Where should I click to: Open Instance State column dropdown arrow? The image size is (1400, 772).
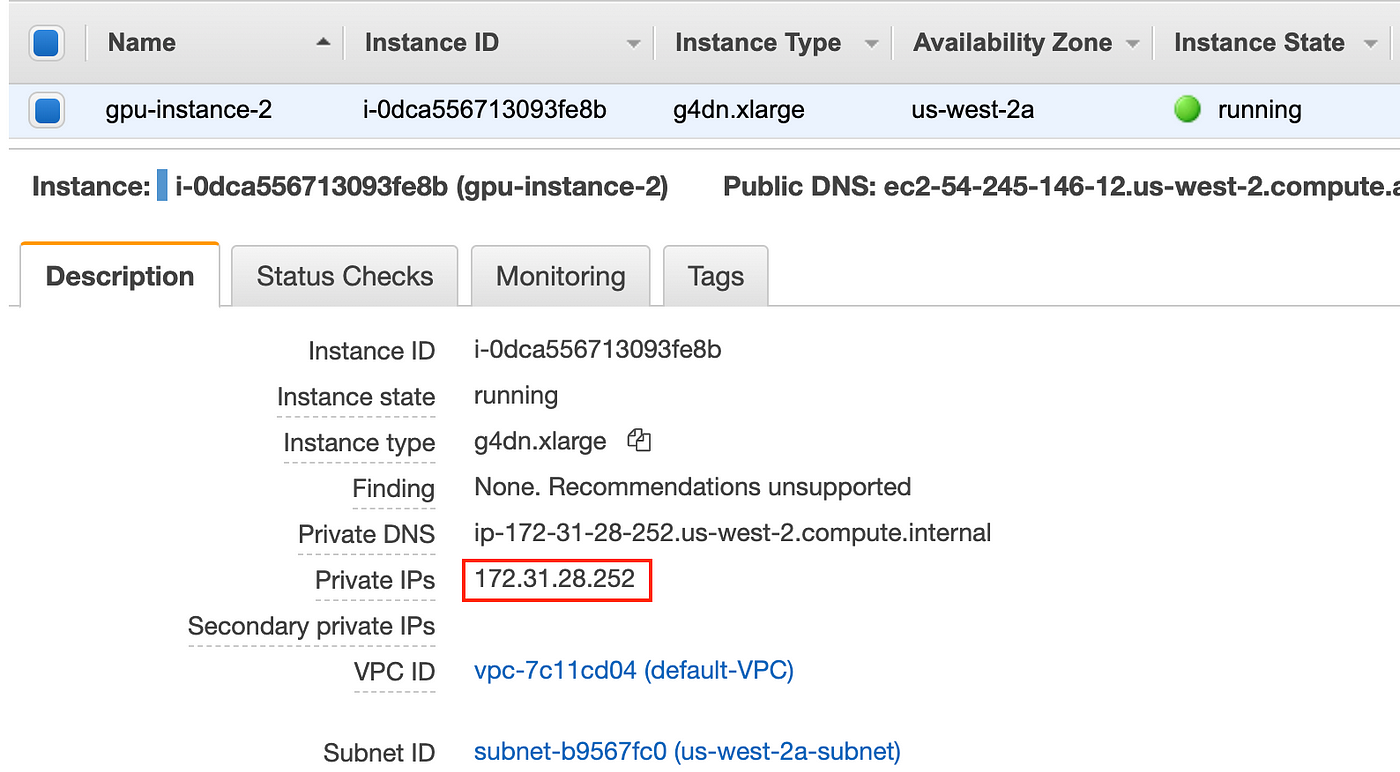coord(1370,44)
